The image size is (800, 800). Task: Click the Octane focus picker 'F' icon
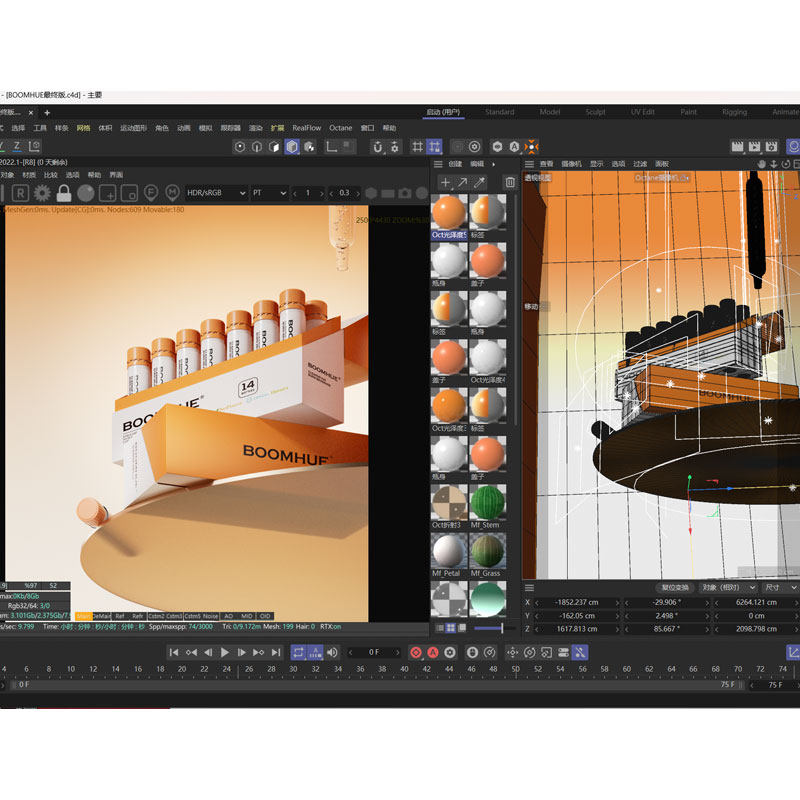click(151, 193)
